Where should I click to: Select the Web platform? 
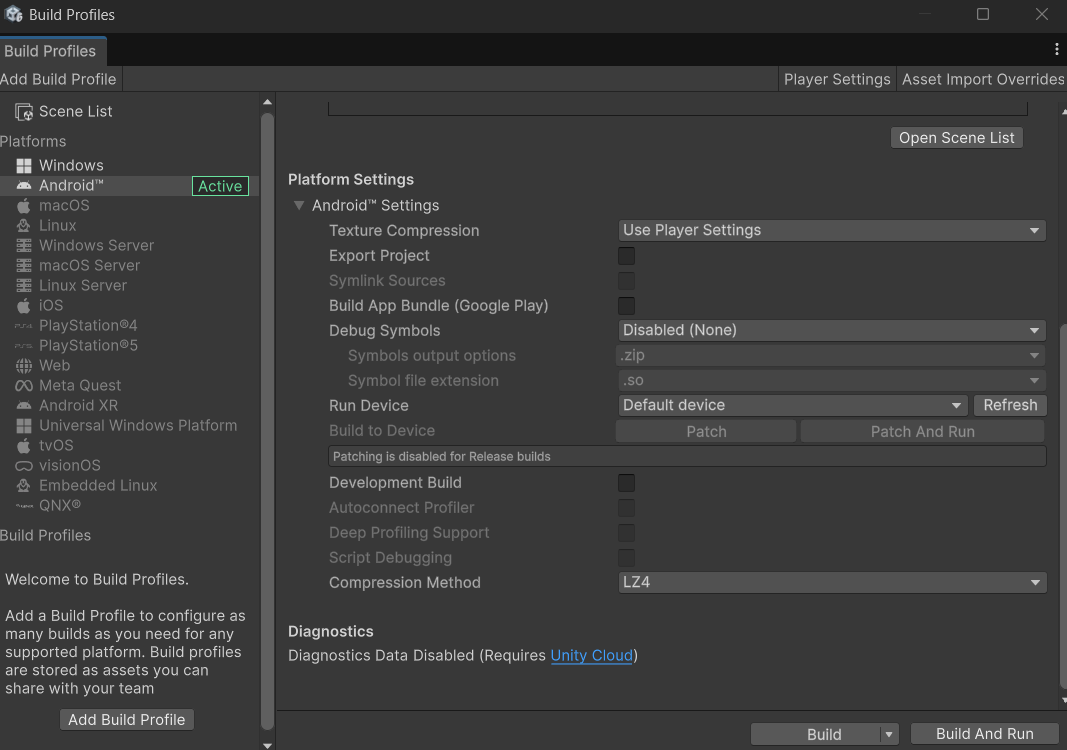point(54,365)
